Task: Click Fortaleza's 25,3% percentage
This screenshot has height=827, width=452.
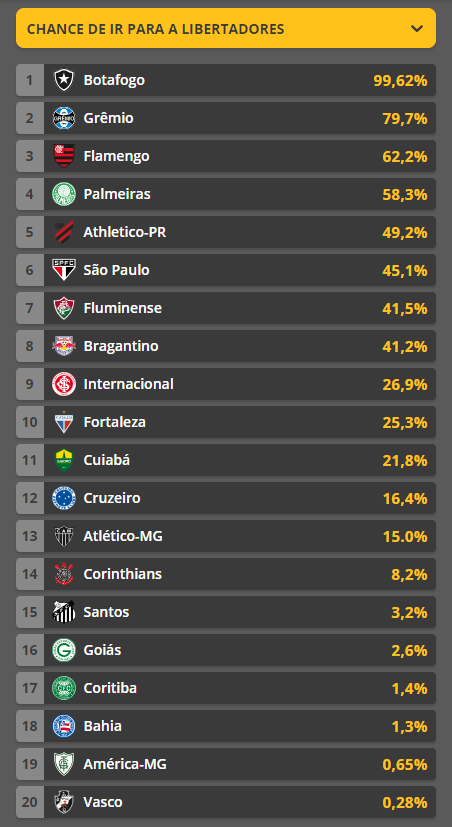Action: (405, 422)
